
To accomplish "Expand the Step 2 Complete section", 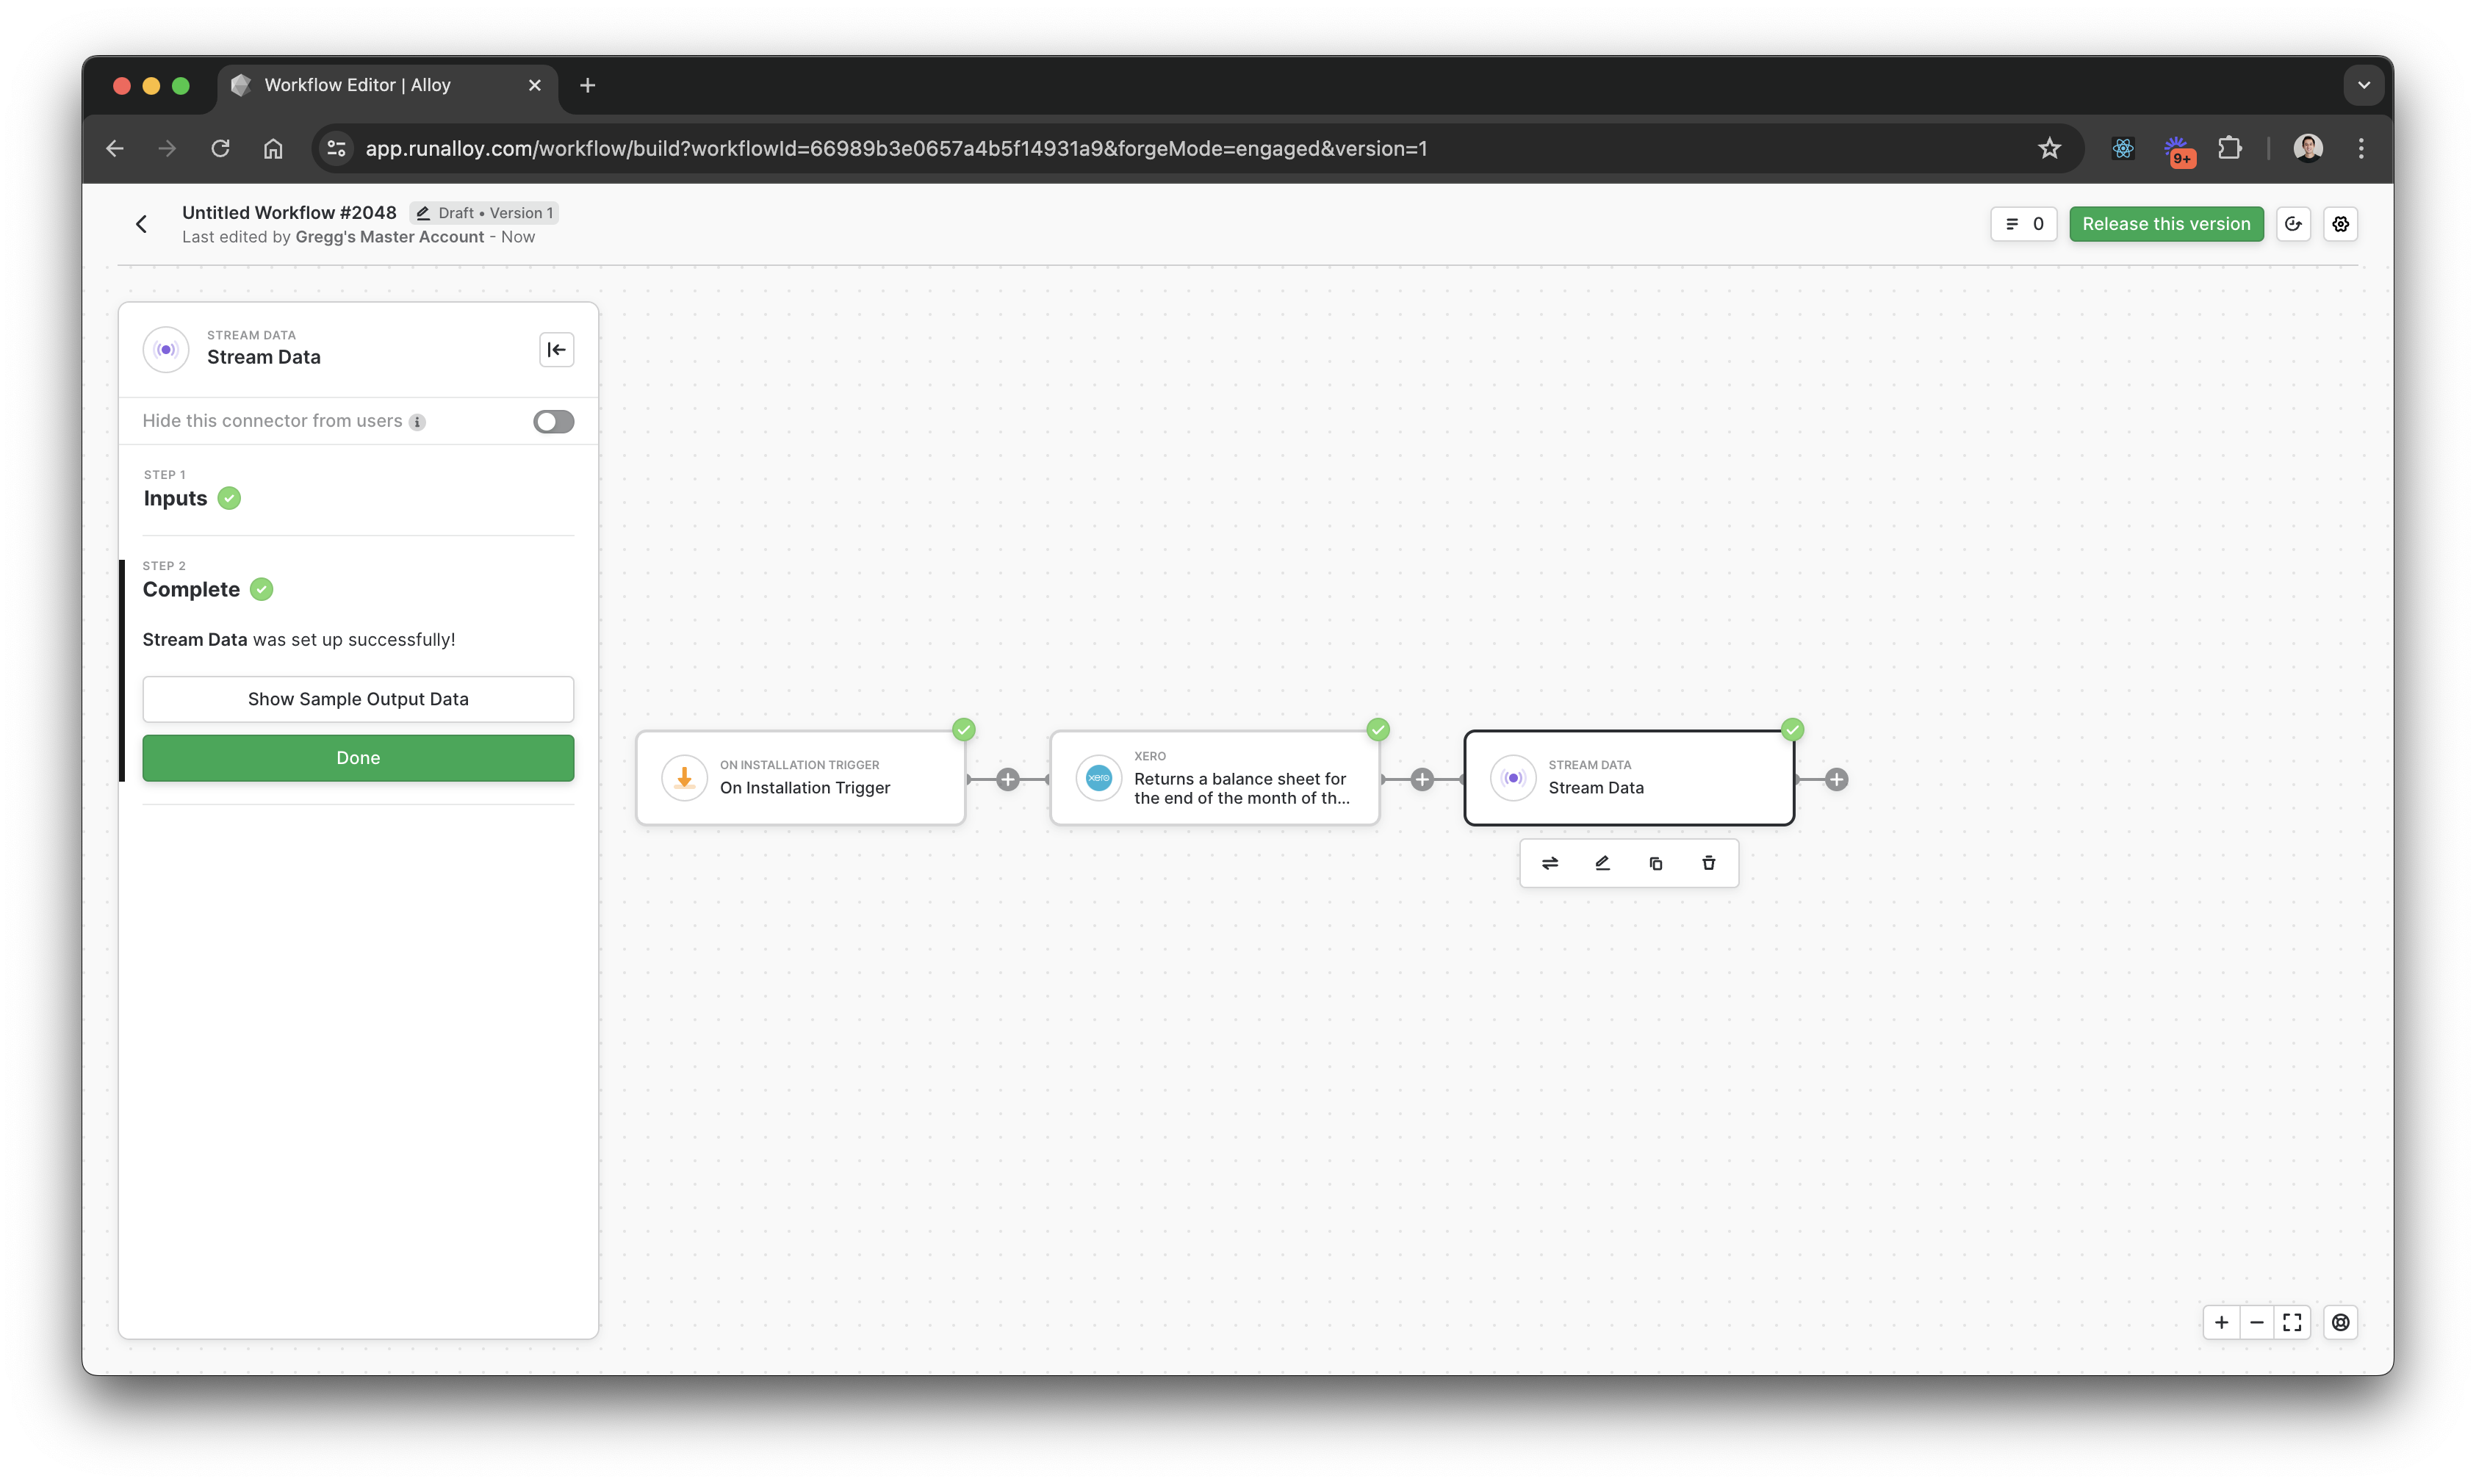I will pos(191,589).
